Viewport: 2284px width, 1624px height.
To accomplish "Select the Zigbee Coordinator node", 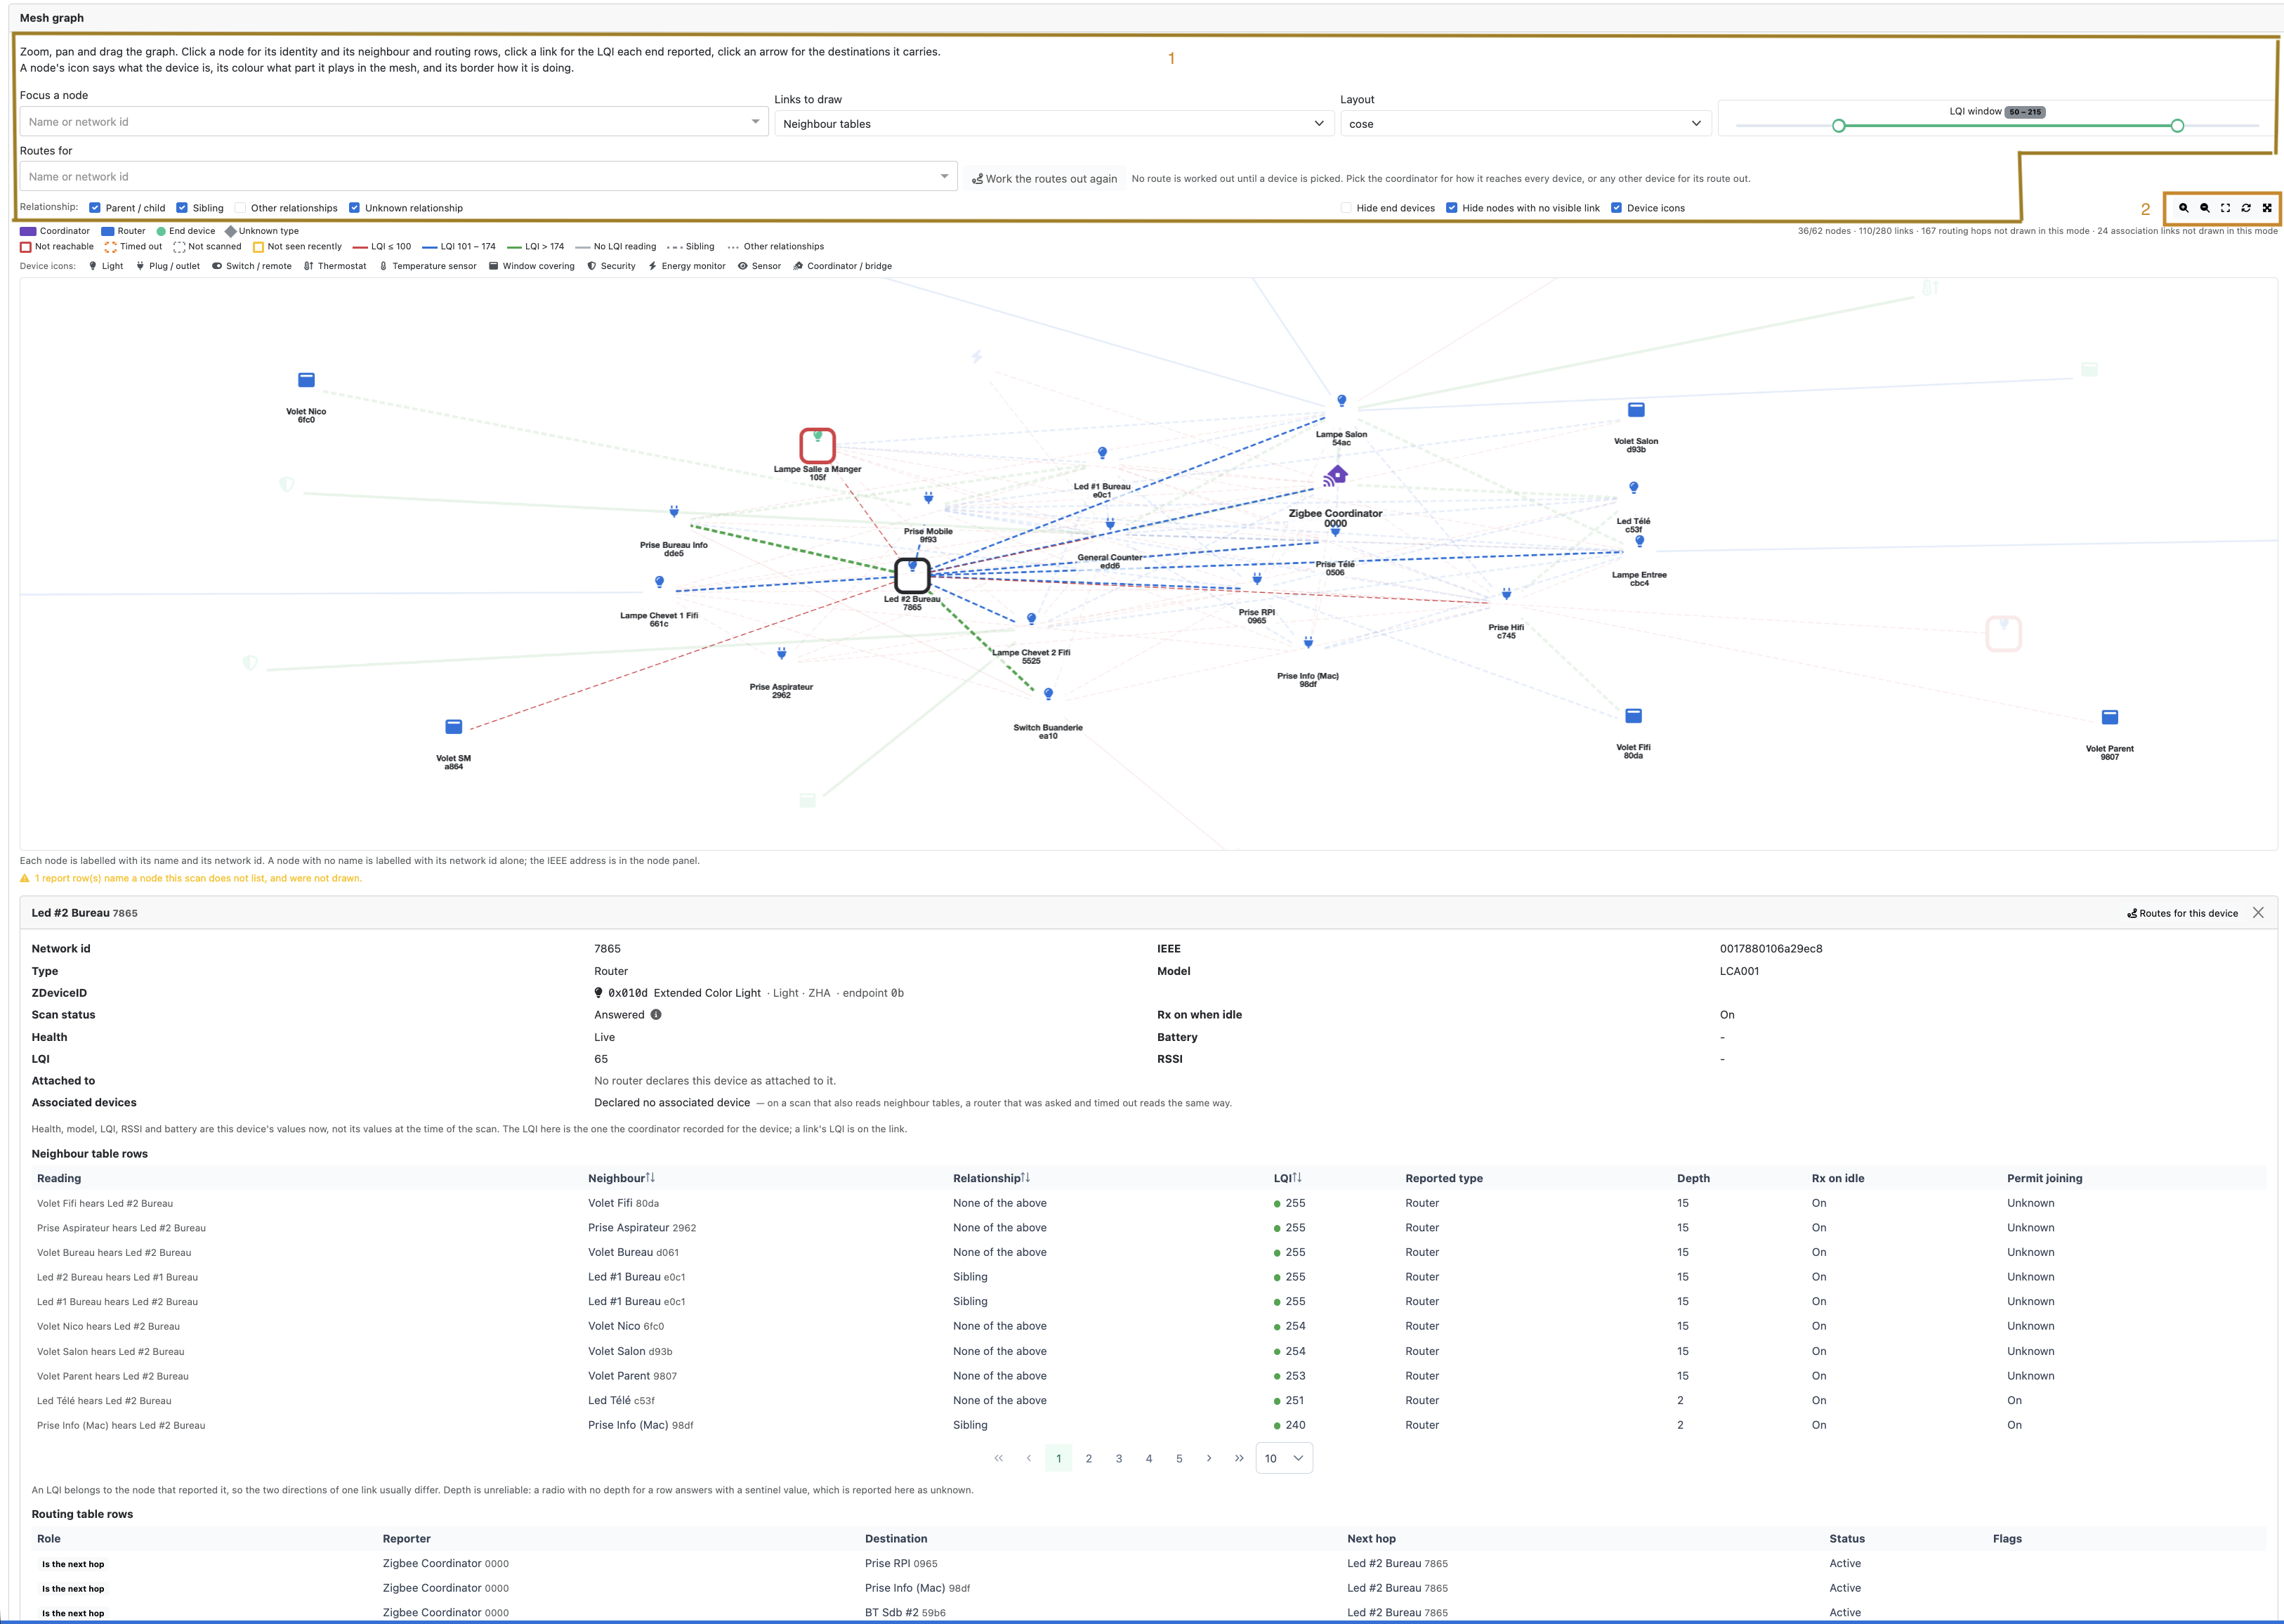I will pos(1336,476).
